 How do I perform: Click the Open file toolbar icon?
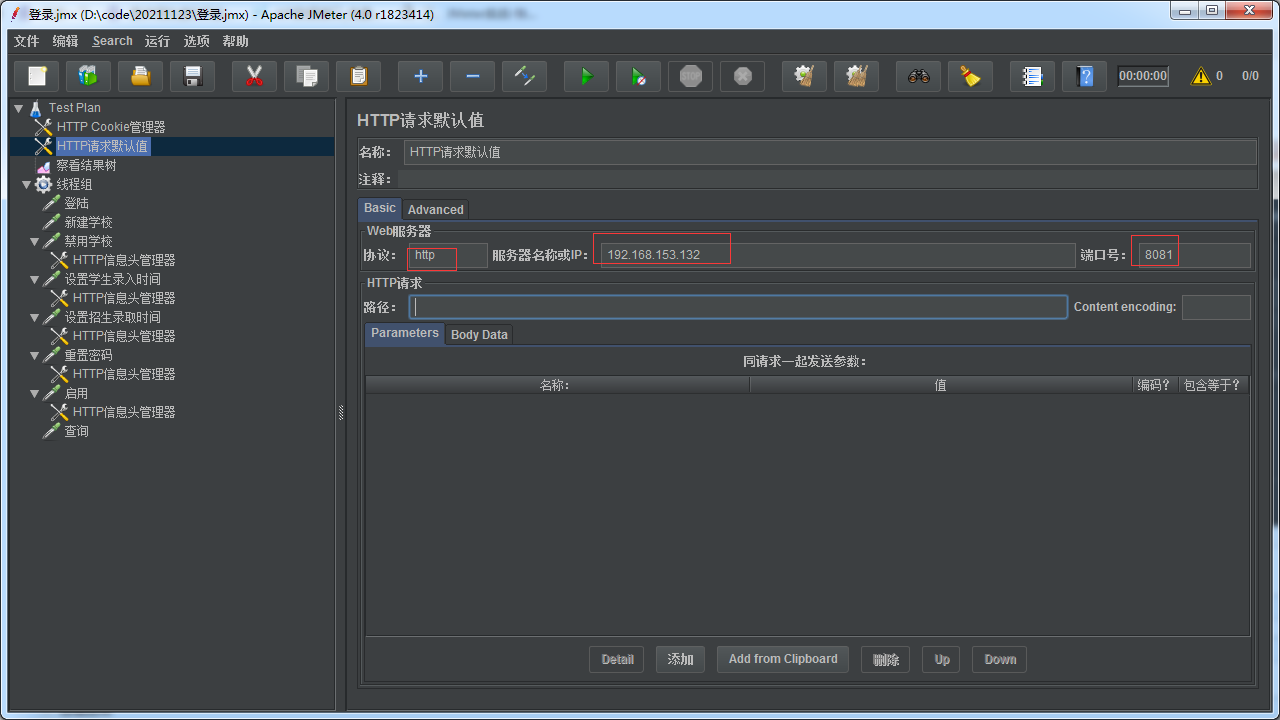coord(141,76)
